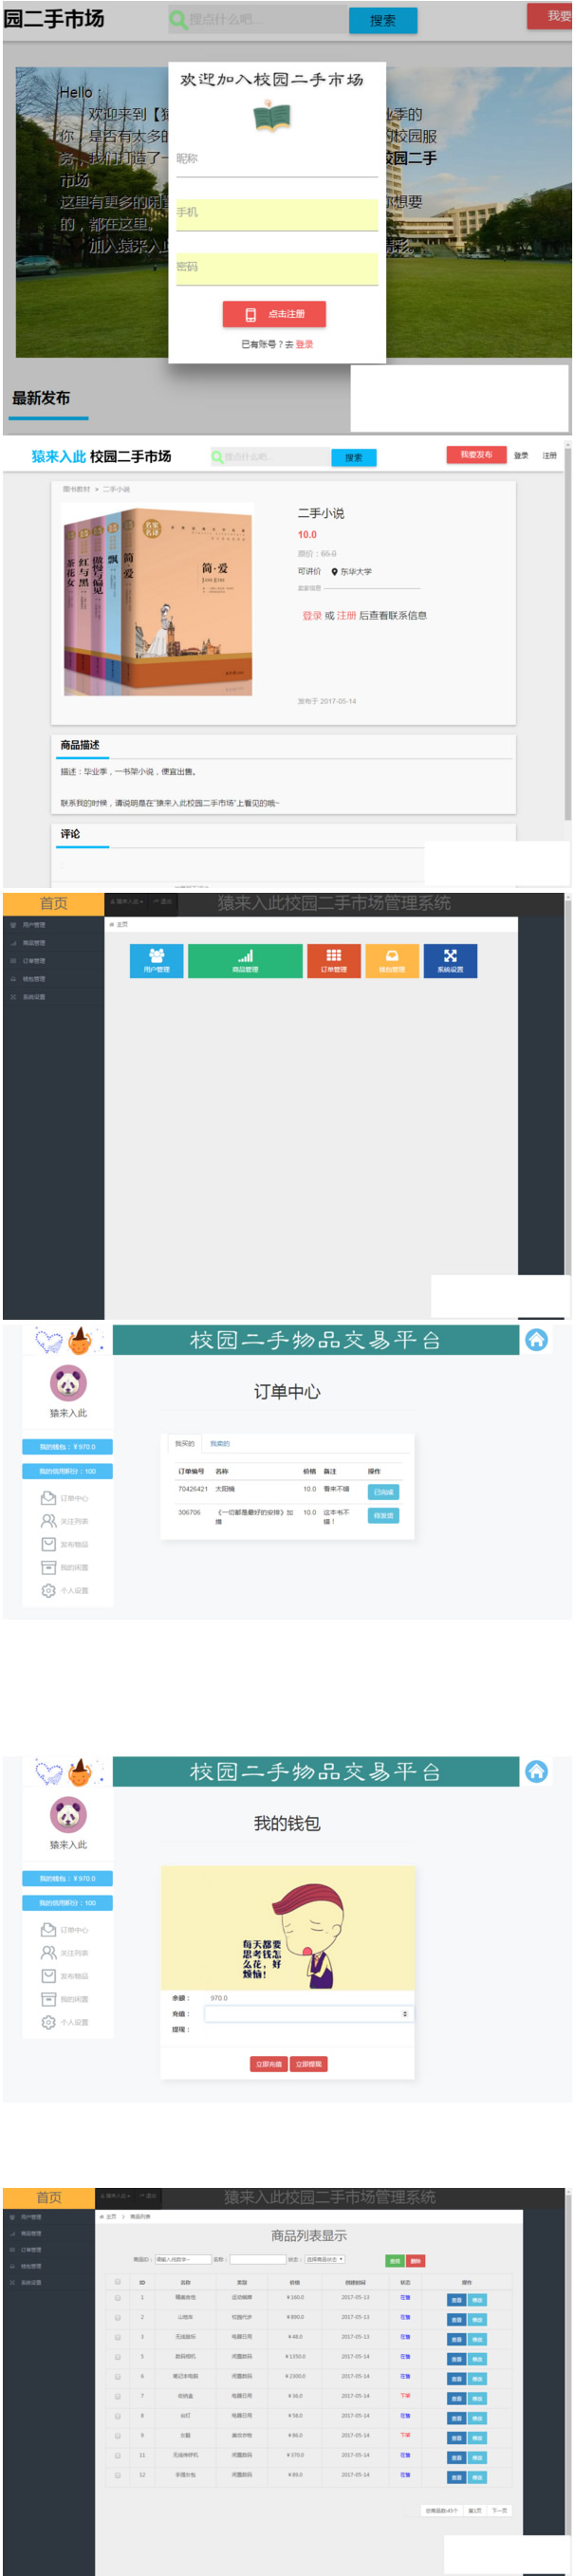
Task: Open the recharge amount dropdown in wallet
Action: pos(308,2013)
